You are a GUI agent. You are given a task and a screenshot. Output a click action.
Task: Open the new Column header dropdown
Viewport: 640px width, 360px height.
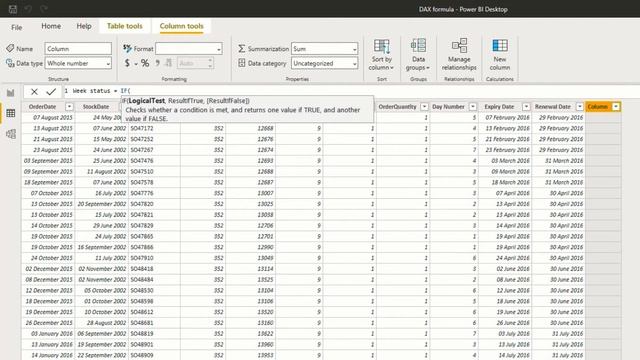[616, 107]
